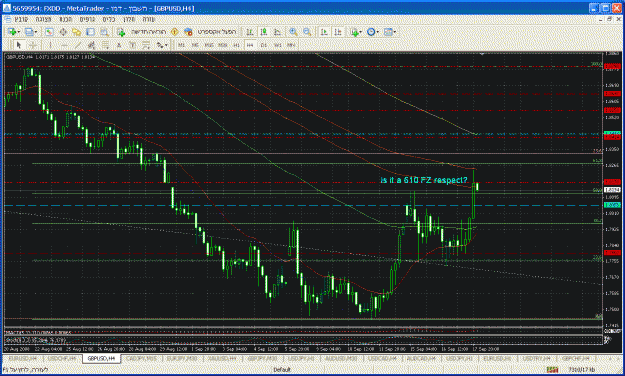Image resolution: width=625 pixels, height=376 pixels.
Task: Toggle chart shift from right border
Action: [338, 32]
